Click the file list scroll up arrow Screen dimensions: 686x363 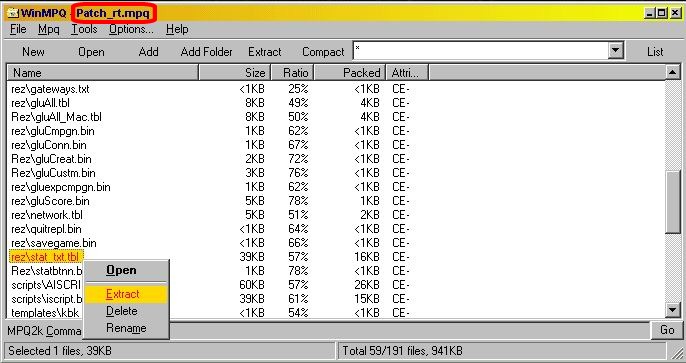tap(672, 72)
